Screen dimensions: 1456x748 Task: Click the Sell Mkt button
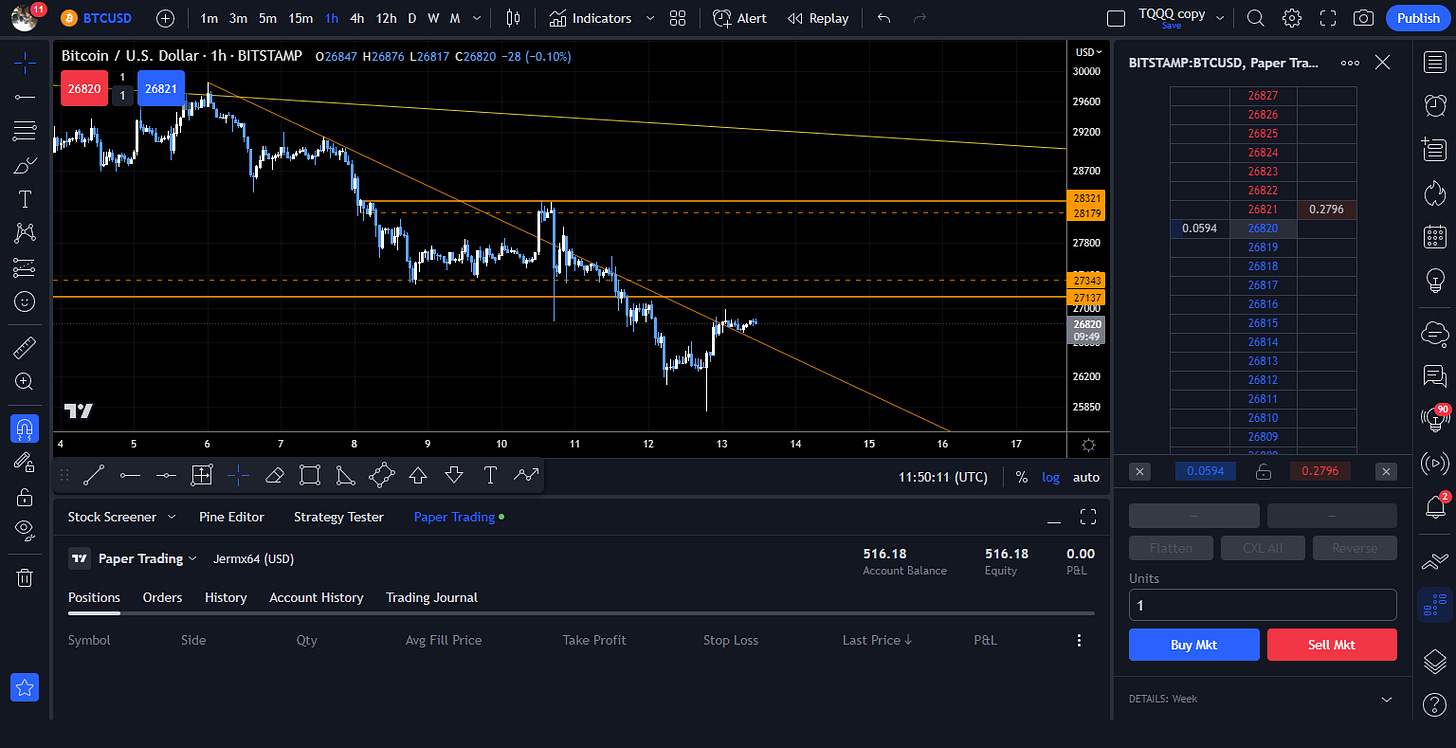click(x=1332, y=645)
